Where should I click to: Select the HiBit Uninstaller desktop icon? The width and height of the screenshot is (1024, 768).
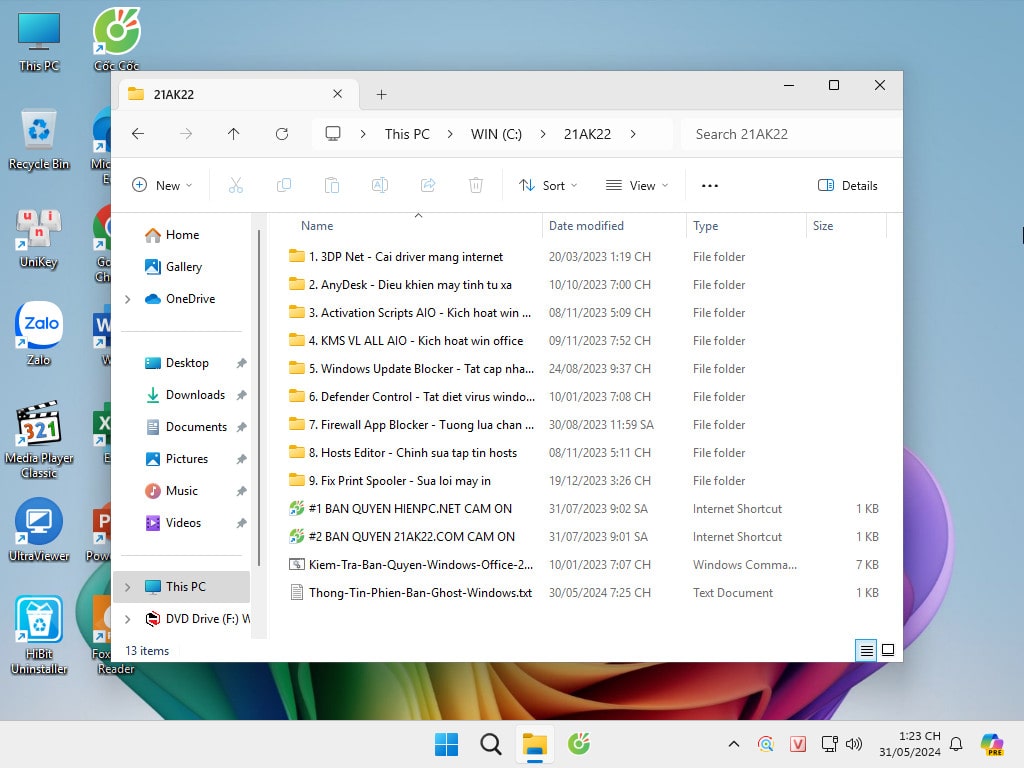coord(39,635)
